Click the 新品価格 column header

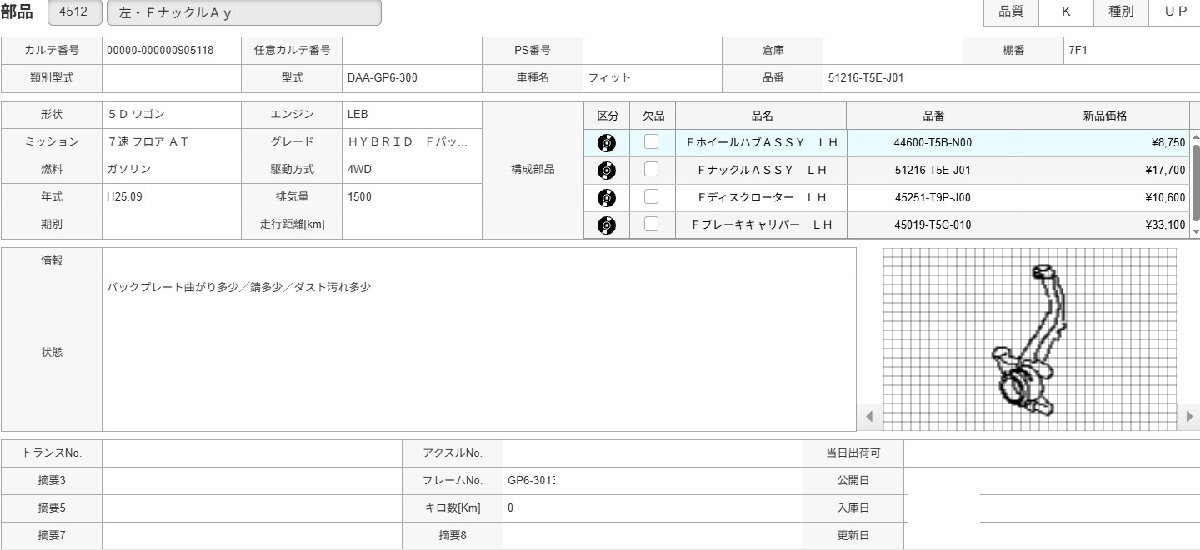(x=1104, y=115)
